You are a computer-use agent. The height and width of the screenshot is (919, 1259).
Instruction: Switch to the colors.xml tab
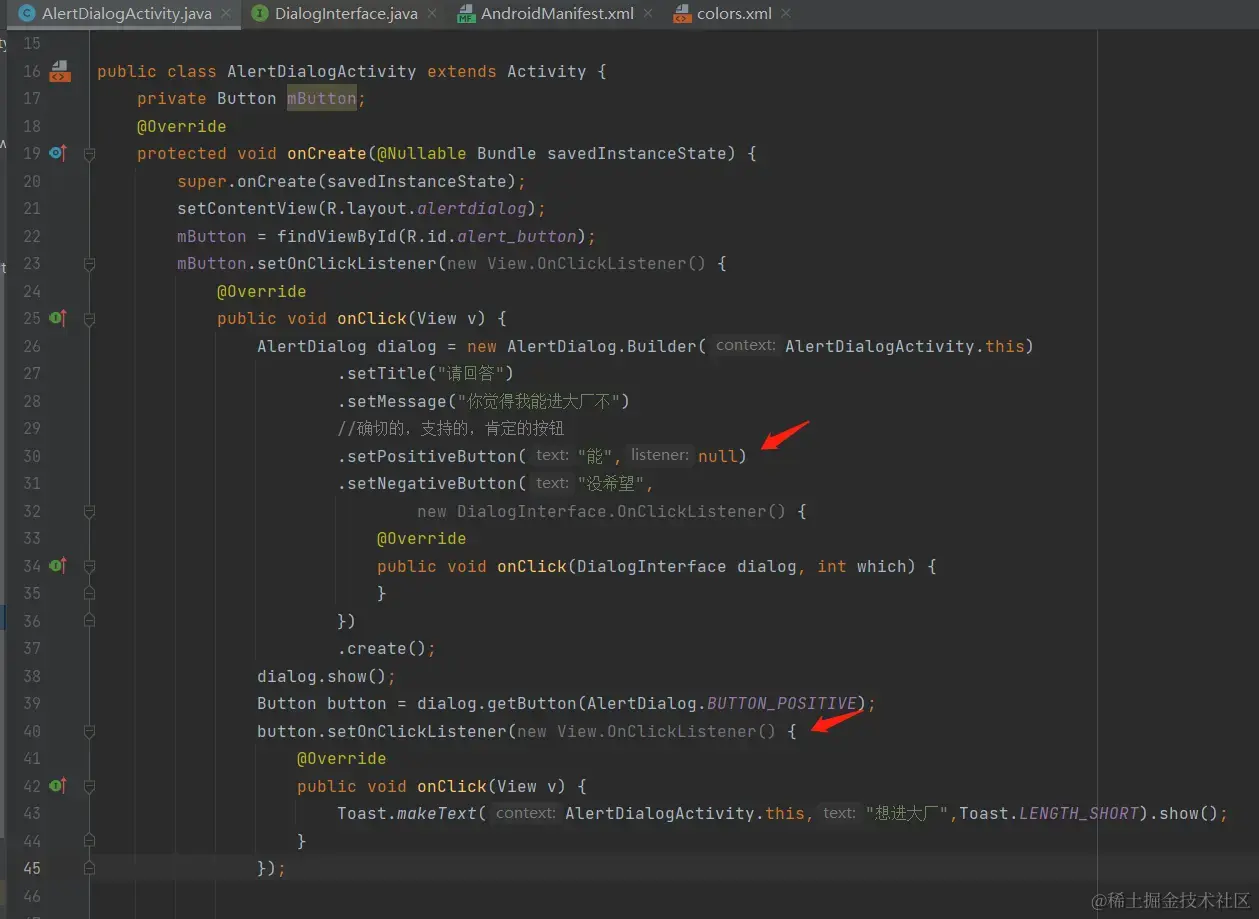[735, 14]
